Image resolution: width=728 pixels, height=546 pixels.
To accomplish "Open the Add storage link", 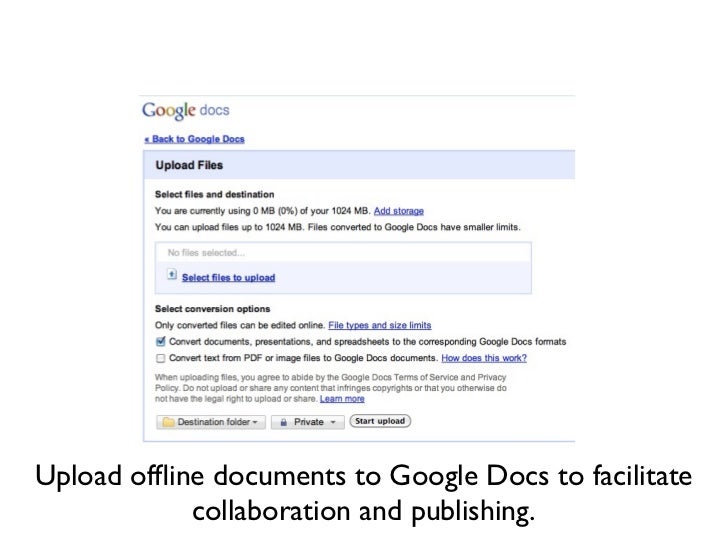I will pyautogui.click(x=398, y=211).
